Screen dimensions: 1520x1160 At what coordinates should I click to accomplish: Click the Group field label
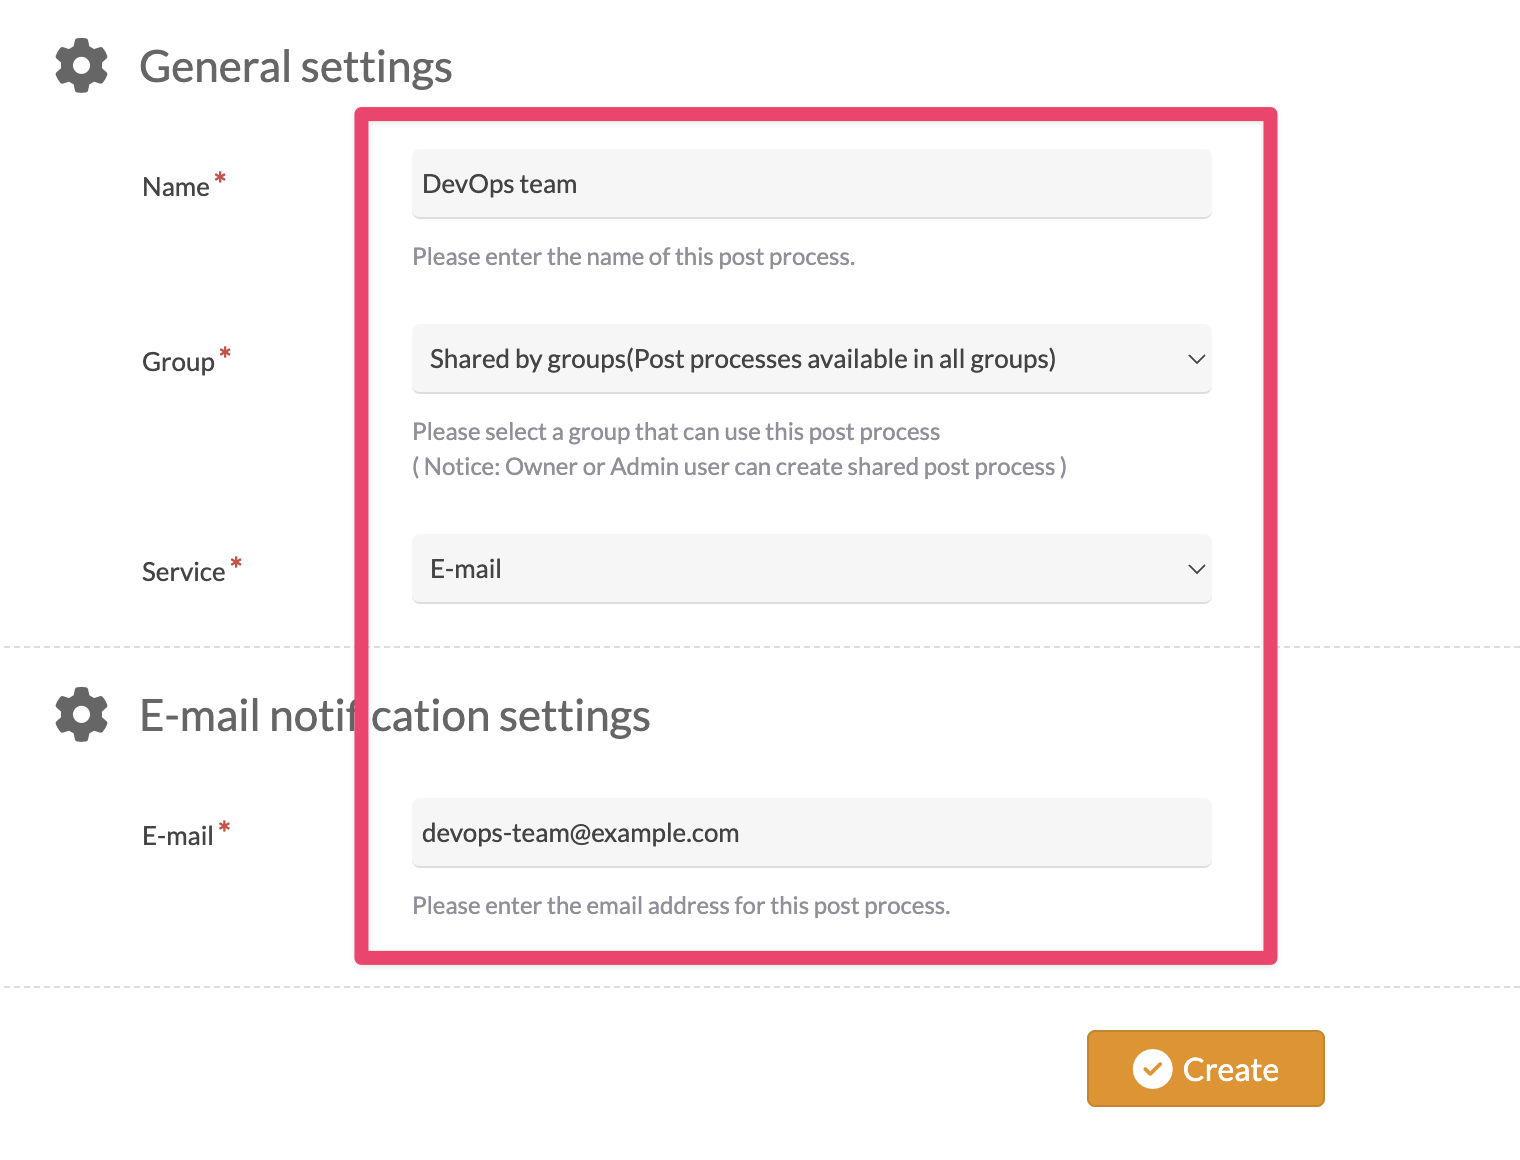[178, 362]
